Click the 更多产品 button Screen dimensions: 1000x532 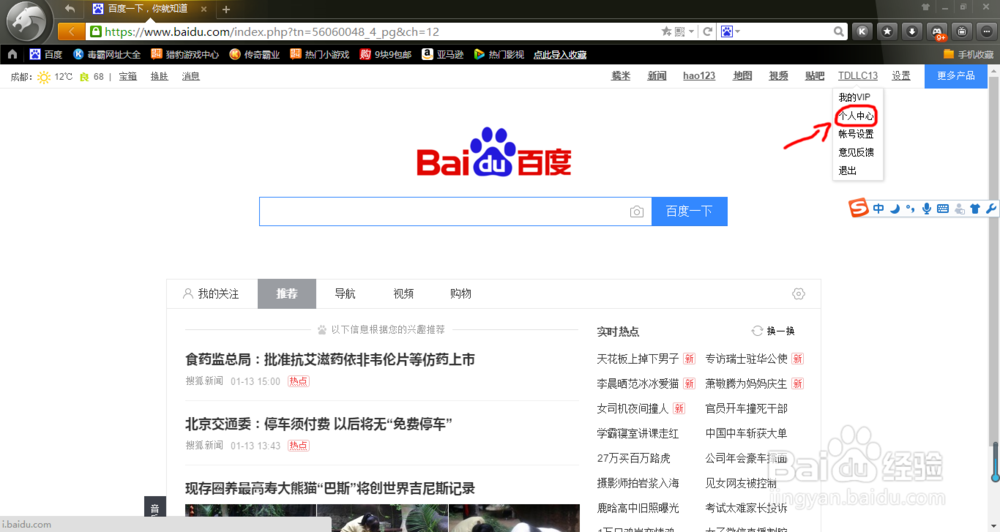[x=955, y=76]
